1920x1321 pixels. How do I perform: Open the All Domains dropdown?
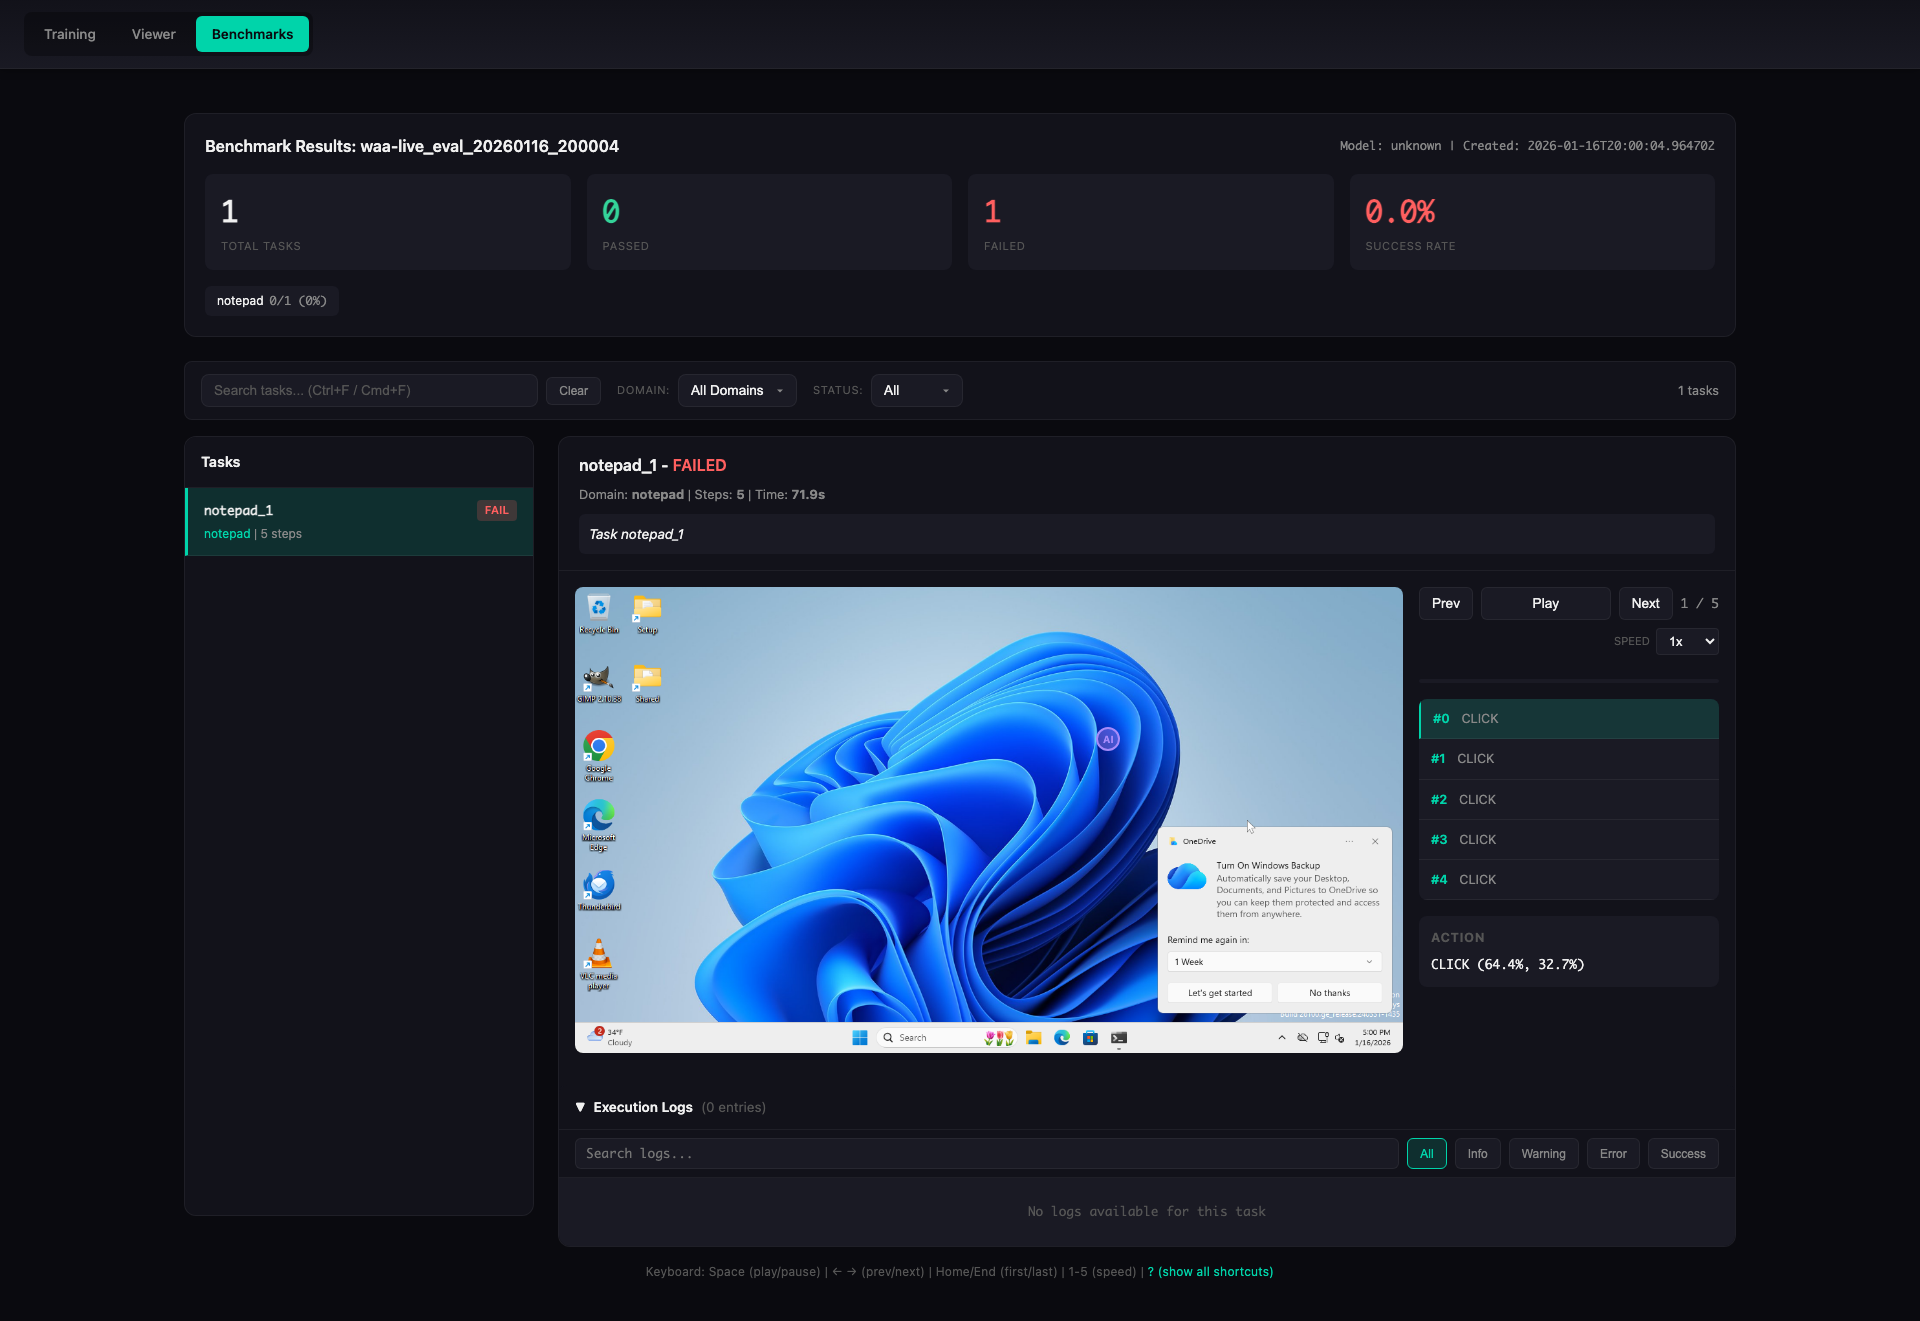tap(737, 390)
